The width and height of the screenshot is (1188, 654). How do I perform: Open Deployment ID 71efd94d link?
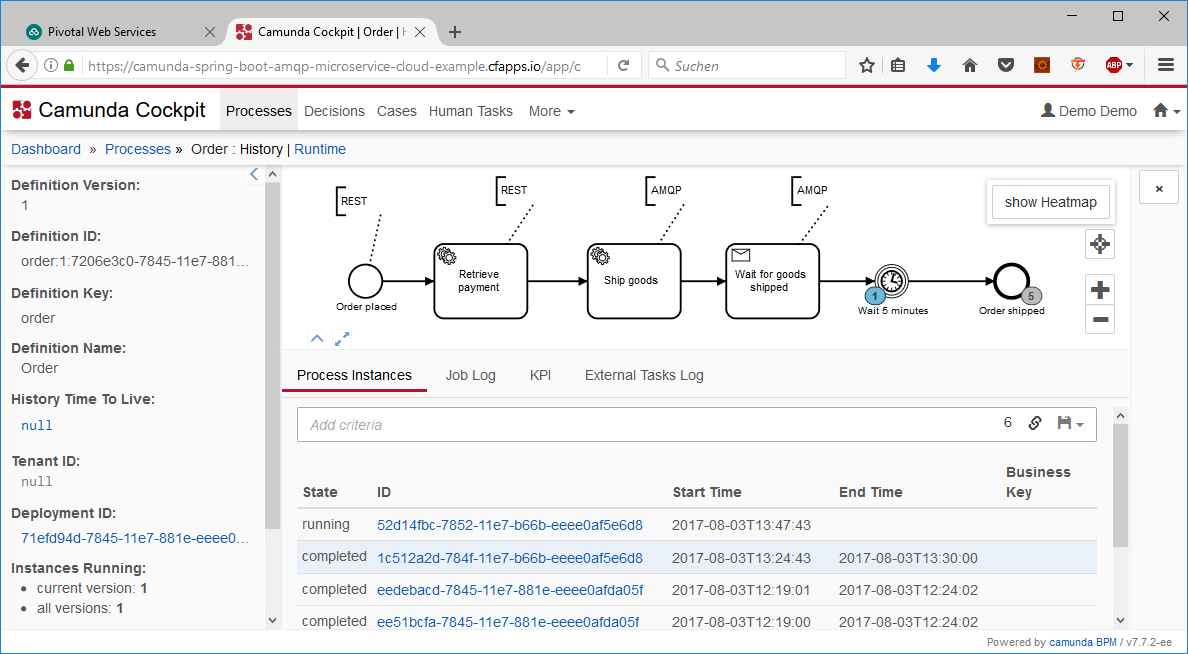135,539
